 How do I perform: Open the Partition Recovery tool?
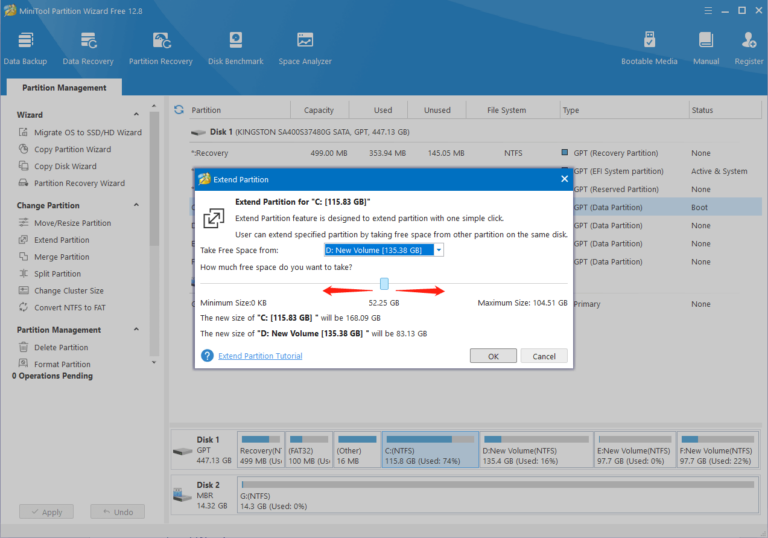pos(161,48)
